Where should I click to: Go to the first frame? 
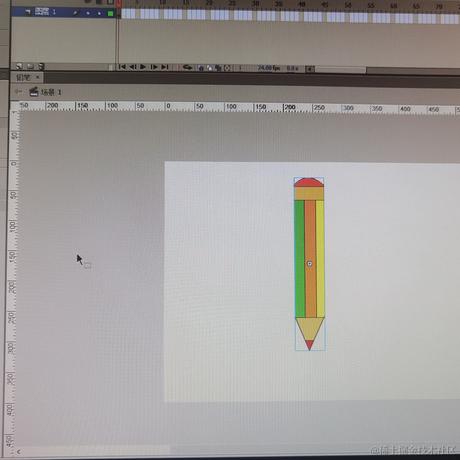point(122,67)
